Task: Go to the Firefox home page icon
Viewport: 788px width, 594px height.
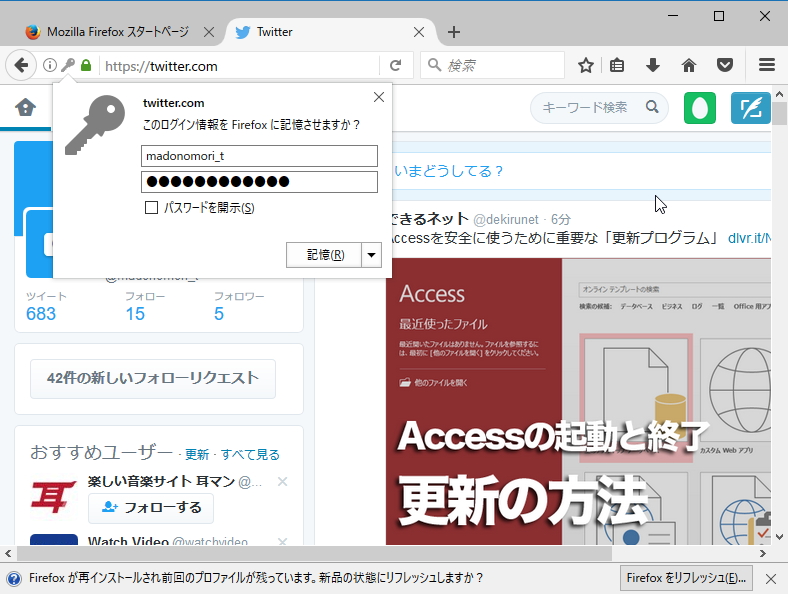Action: point(689,65)
